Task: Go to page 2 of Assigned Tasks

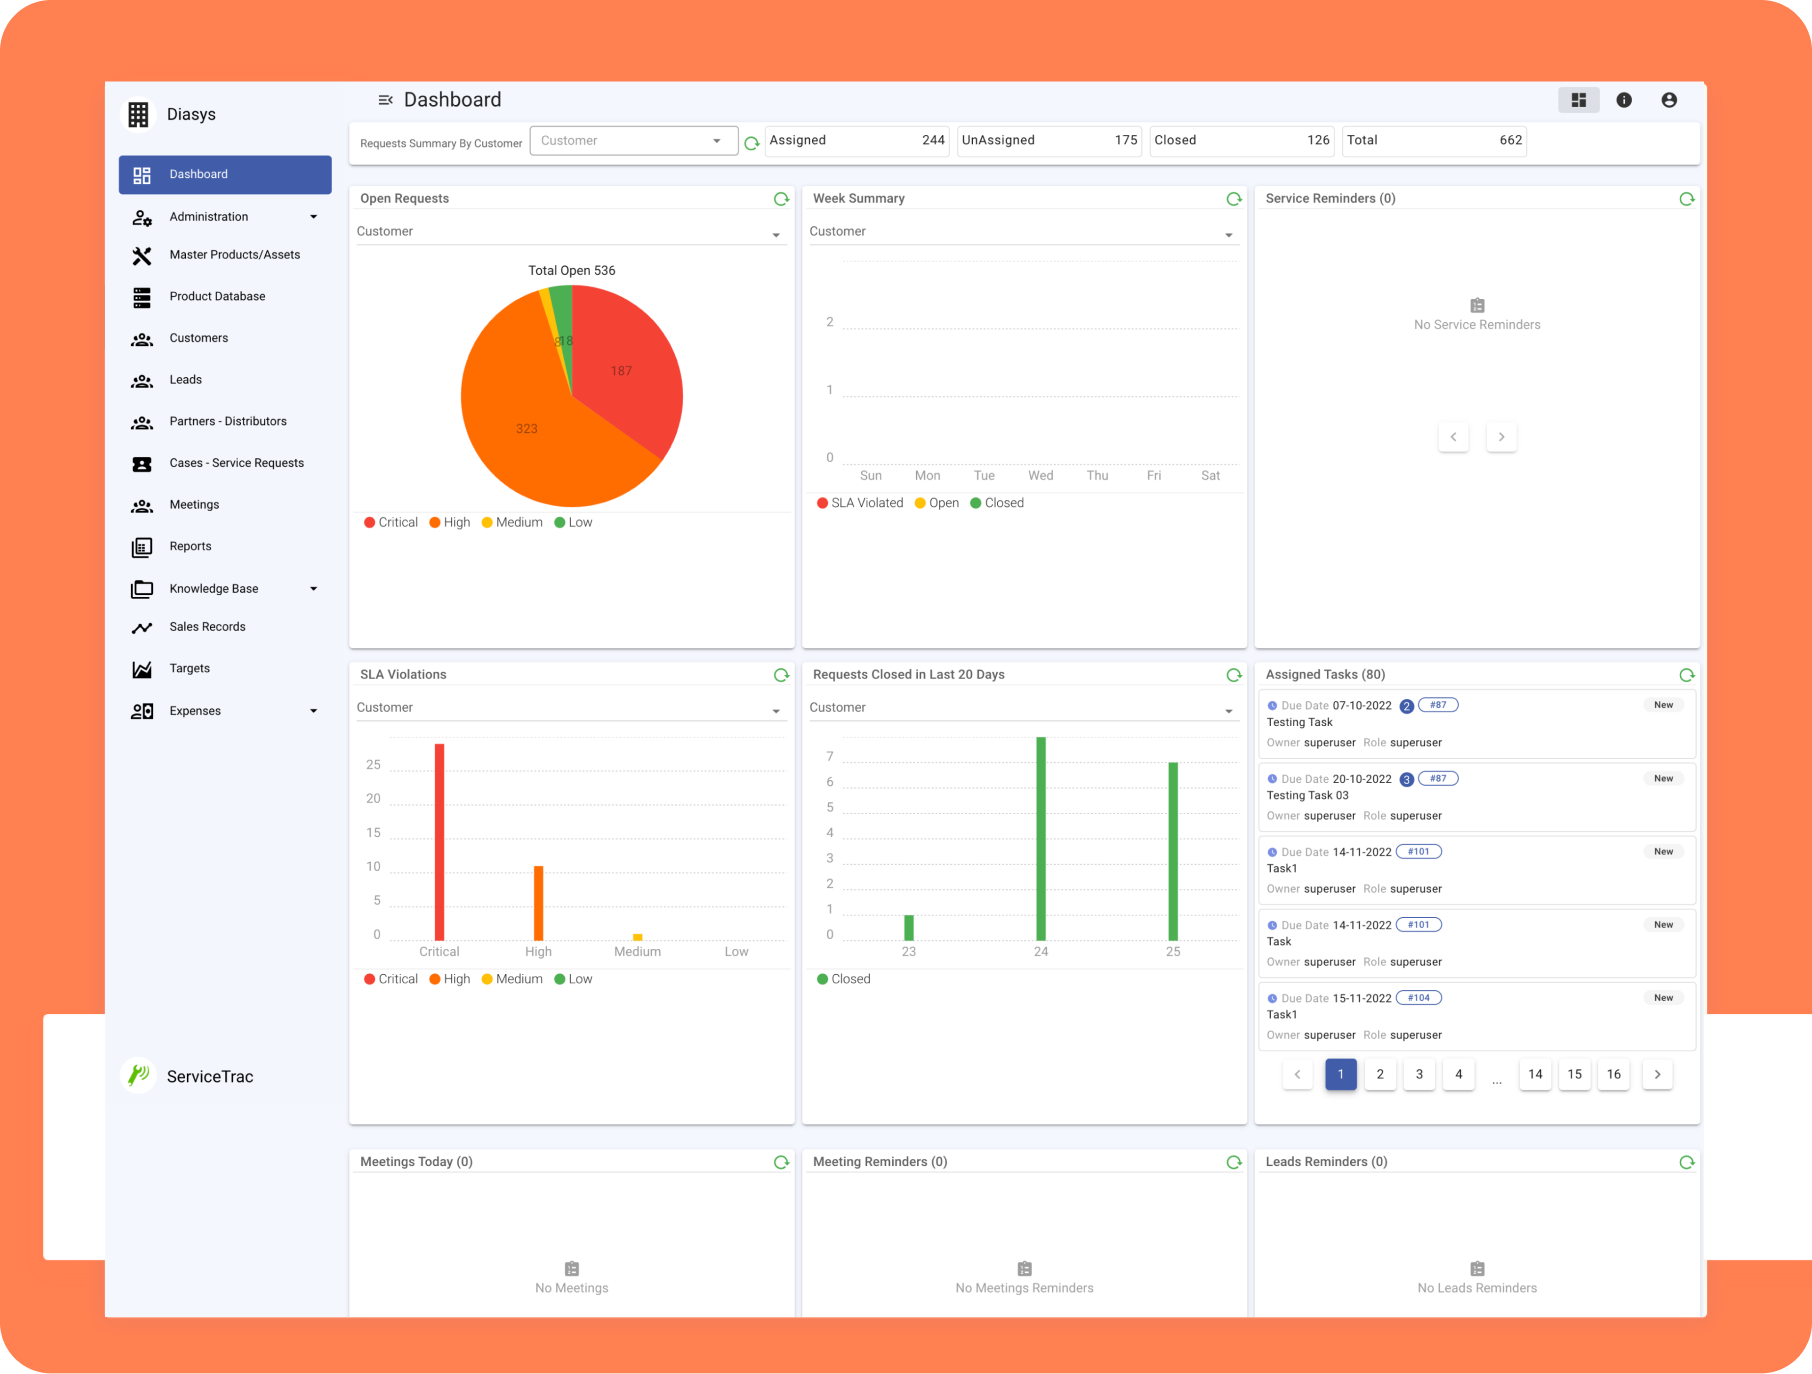Action: coord(1380,1074)
